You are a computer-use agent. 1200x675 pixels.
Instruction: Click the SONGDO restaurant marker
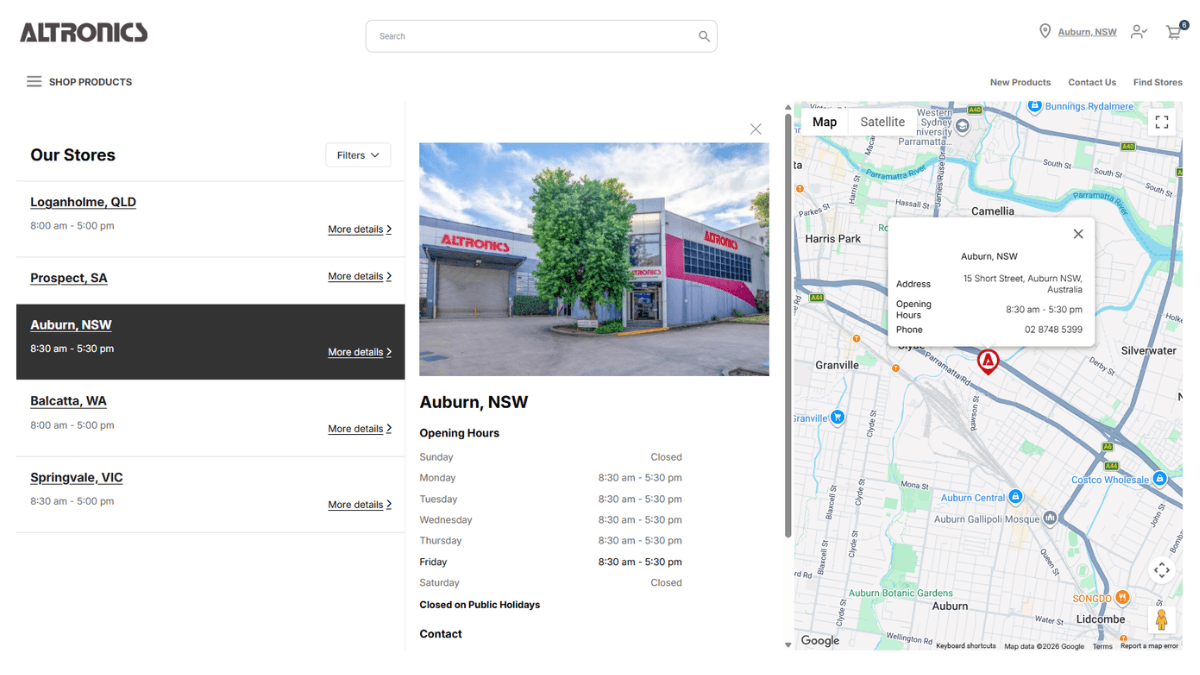point(1123,598)
